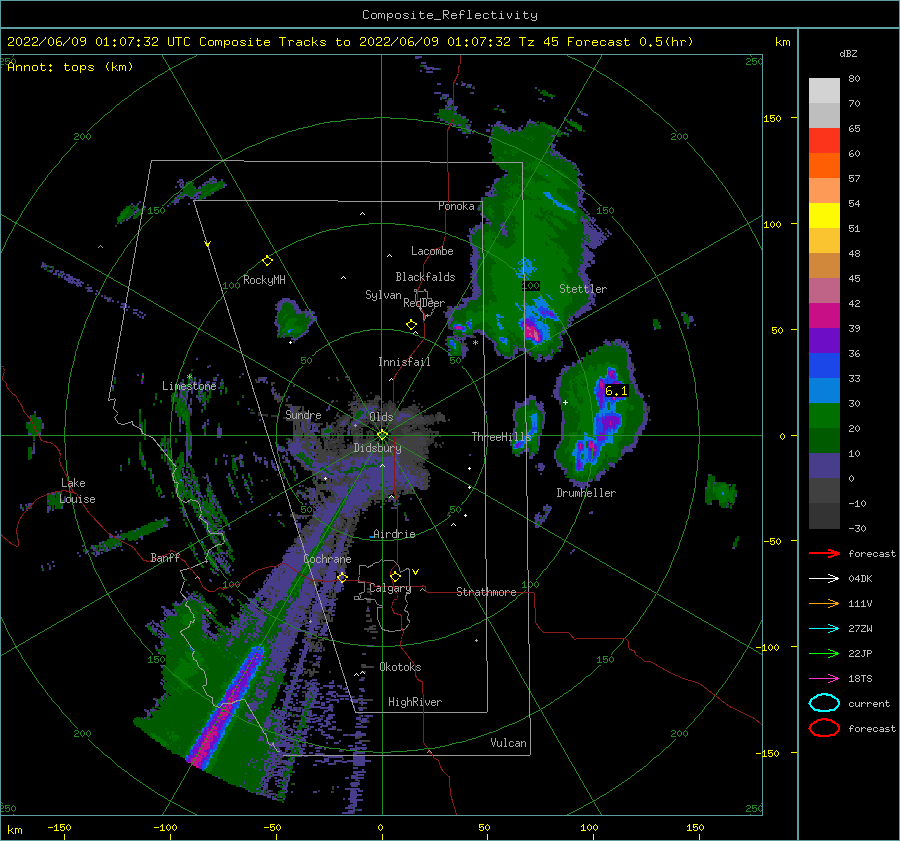Click the HighRiver town label
This screenshot has height=841, width=900.
tap(415, 702)
